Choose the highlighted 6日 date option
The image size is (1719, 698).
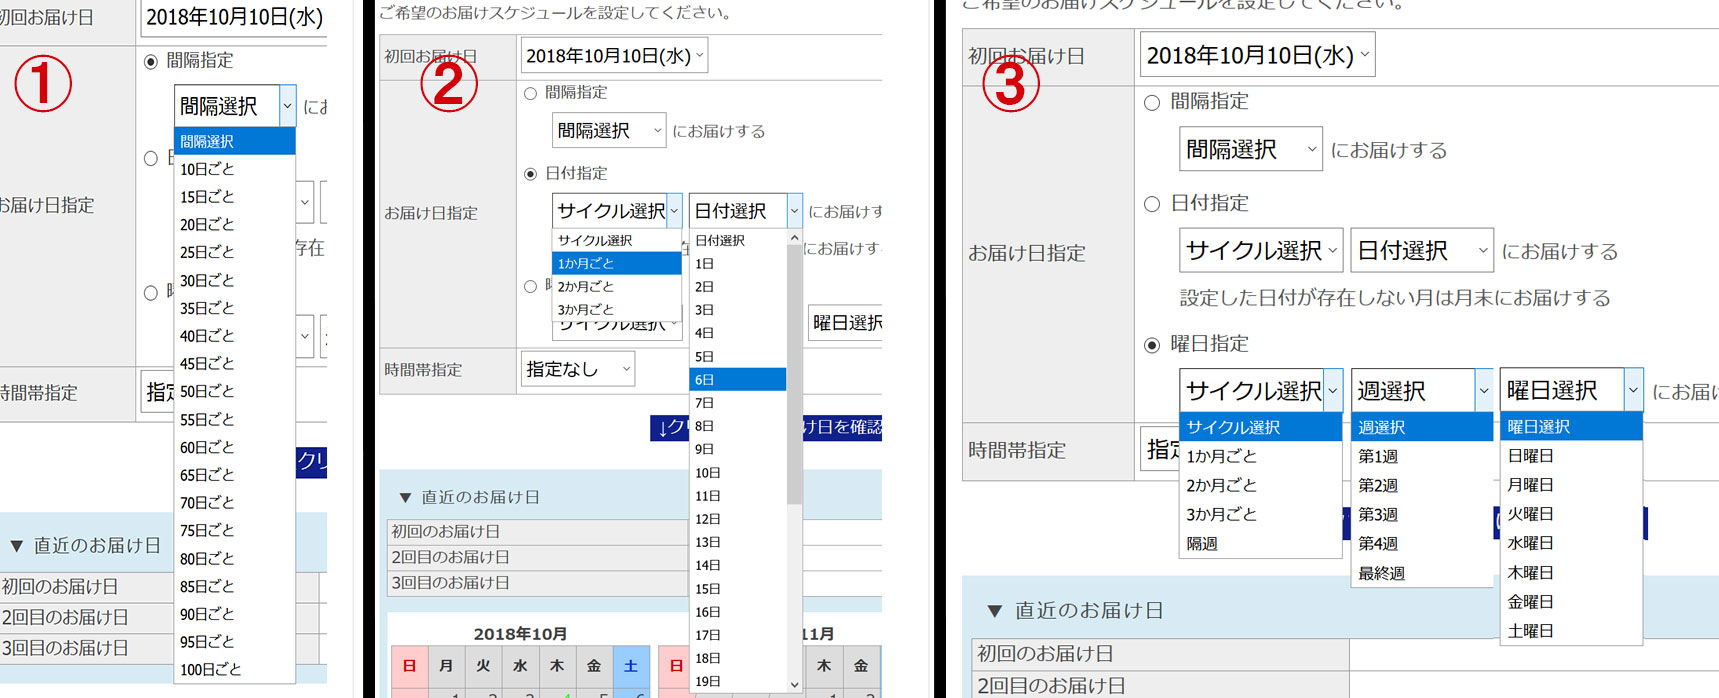(x=737, y=380)
